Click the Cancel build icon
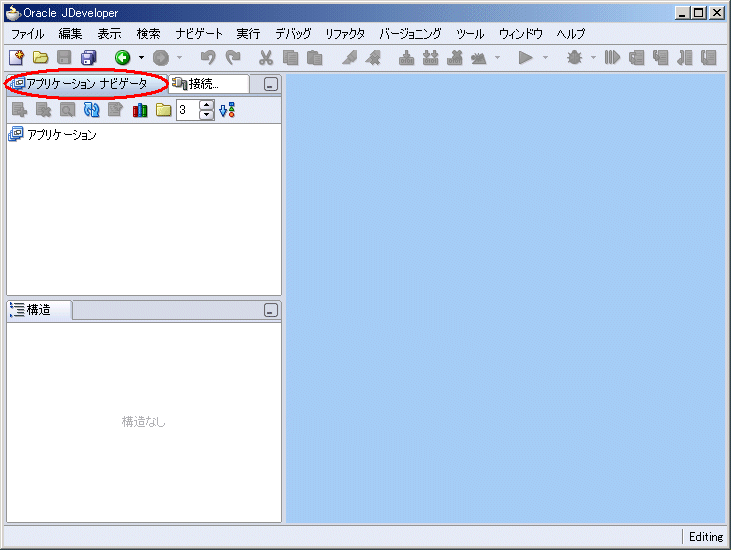731x550 pixels. (455, 58)
